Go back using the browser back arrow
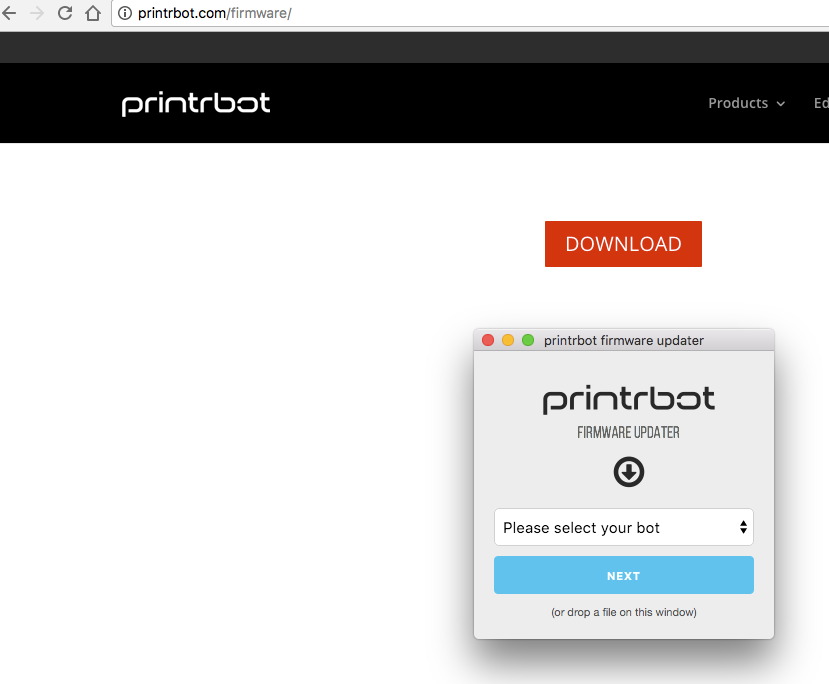Viewport: 829px width, 684px height. tap(8, 13)
